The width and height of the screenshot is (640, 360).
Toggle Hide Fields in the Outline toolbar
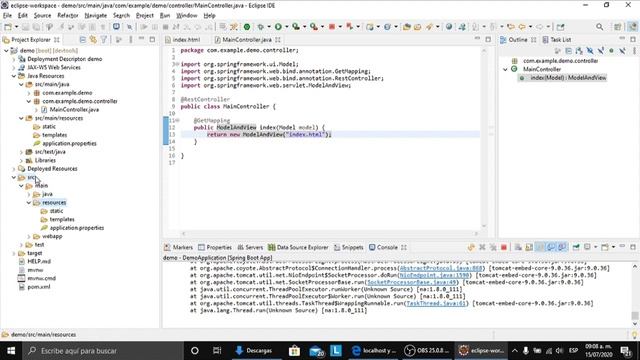(590, 51)
